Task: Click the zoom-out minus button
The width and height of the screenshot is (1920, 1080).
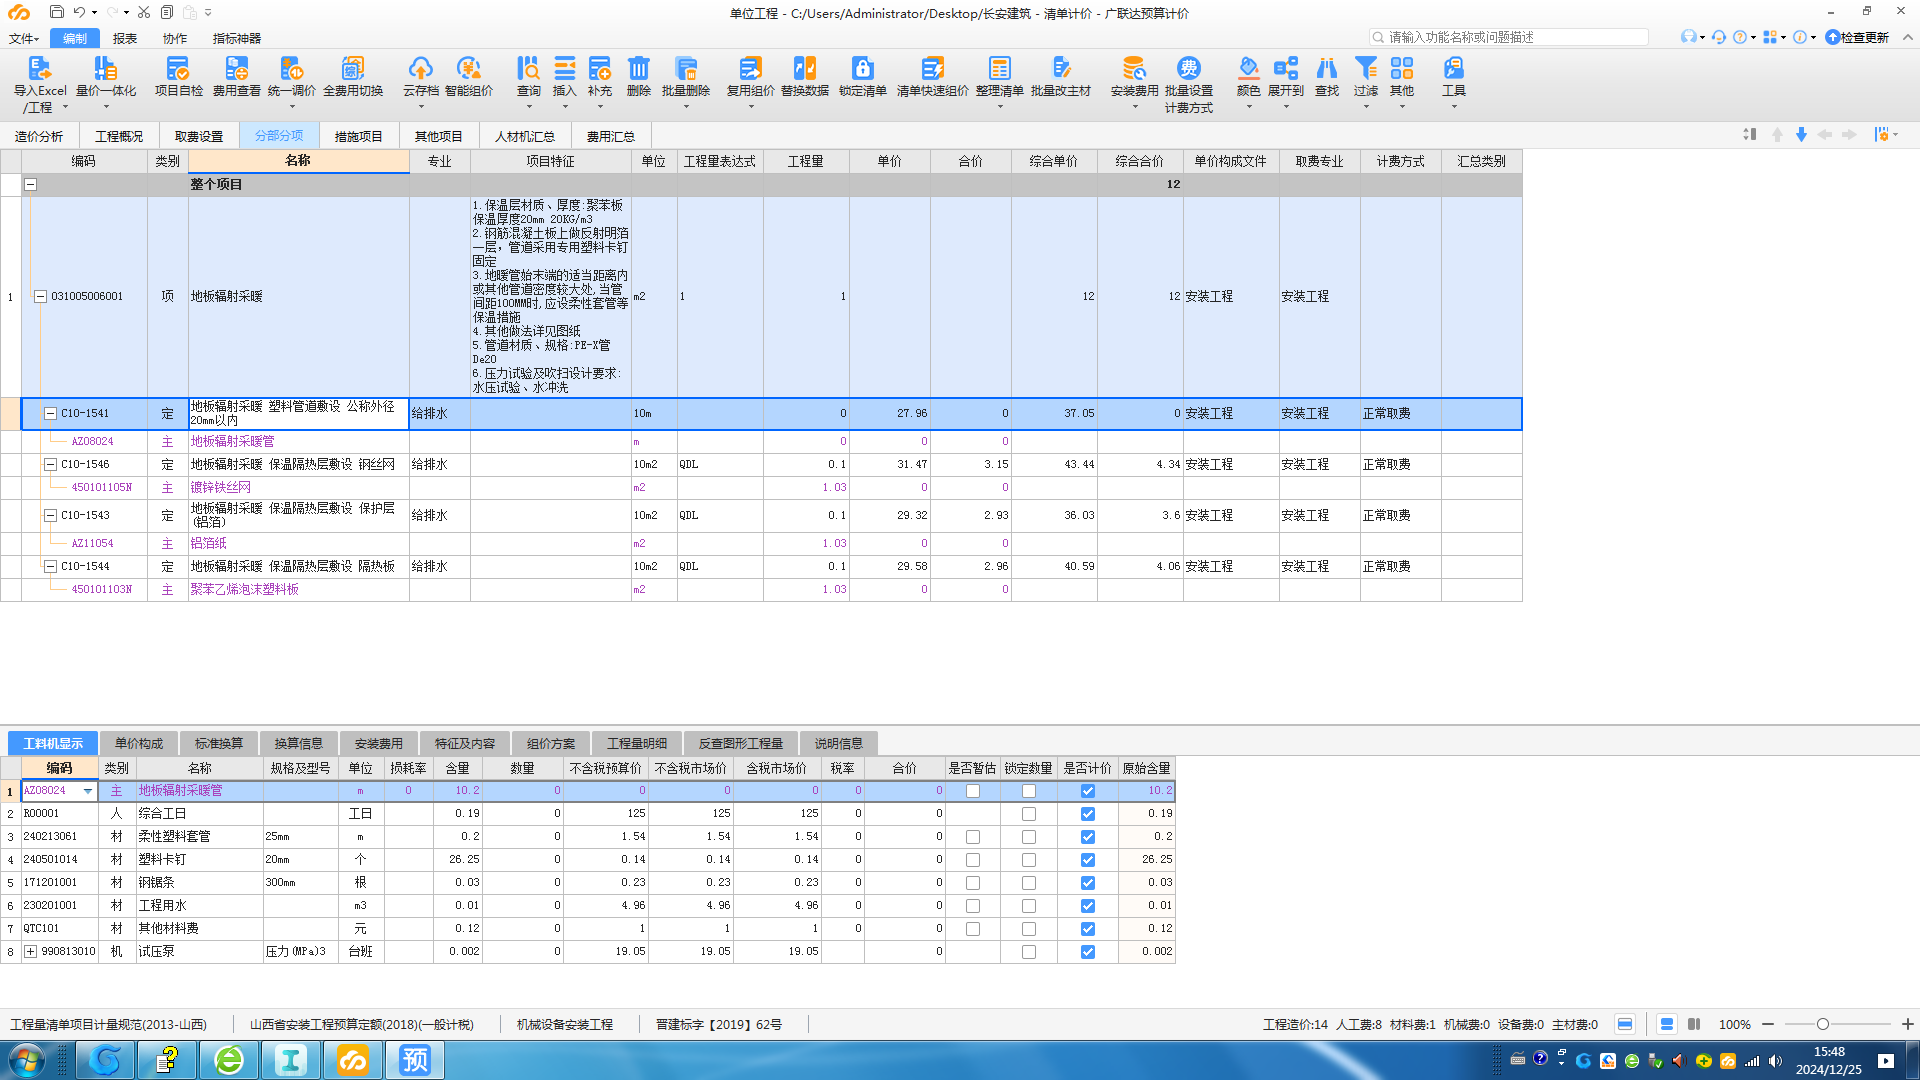Action: [x=1768, y=1024]
